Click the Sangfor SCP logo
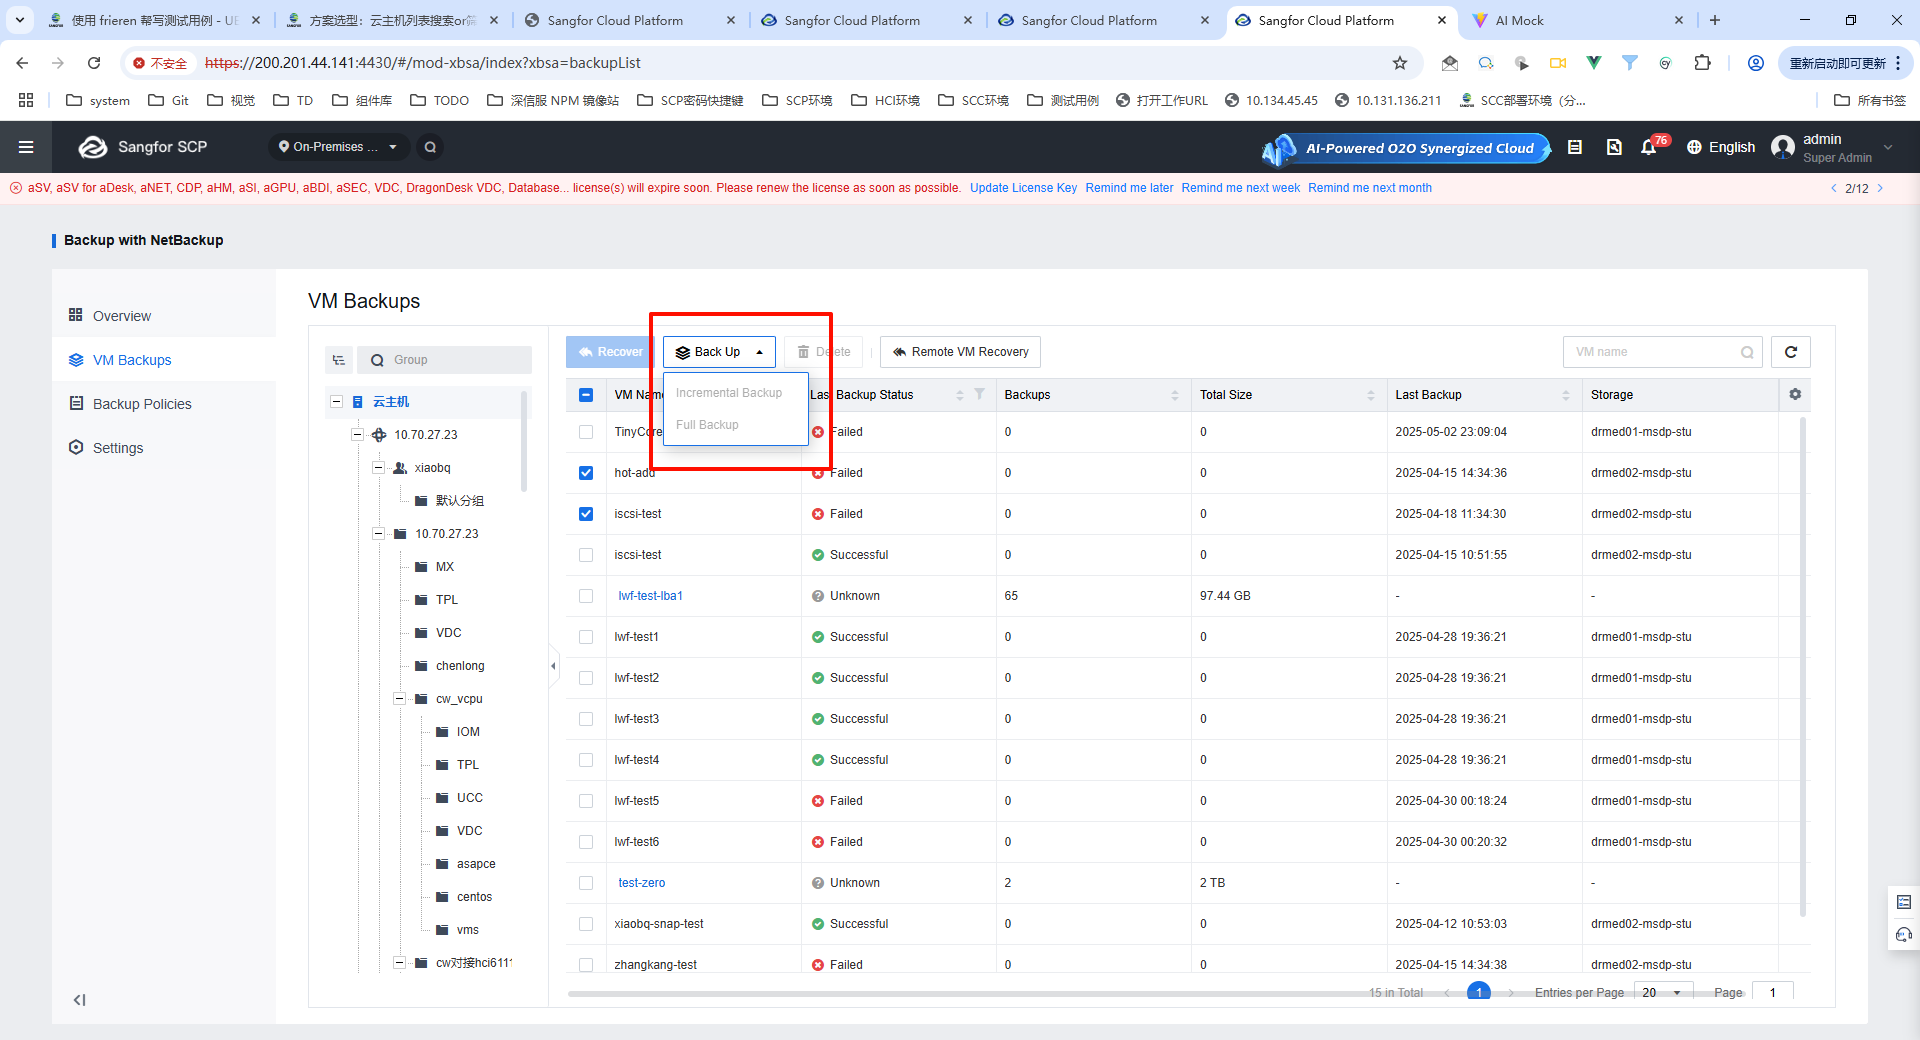Viewport: 1920px width, 1040px height. click(x=143, y=147)
